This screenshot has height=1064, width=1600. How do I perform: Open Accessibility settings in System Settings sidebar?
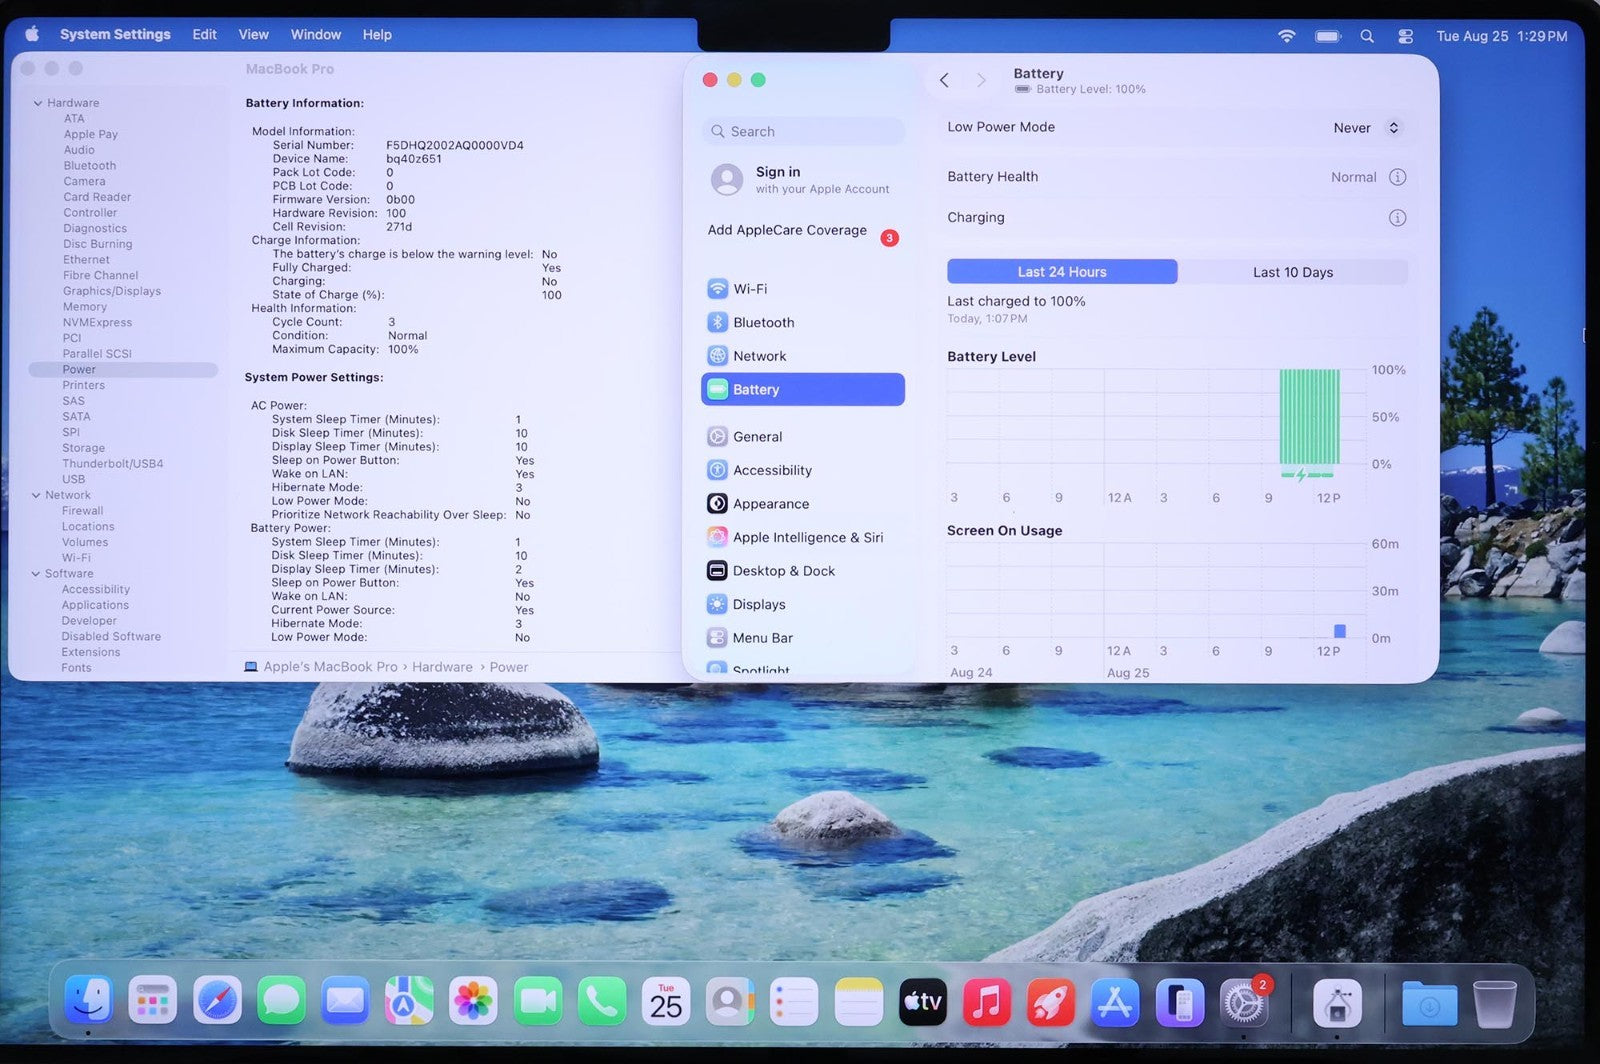tap(803, 470)
